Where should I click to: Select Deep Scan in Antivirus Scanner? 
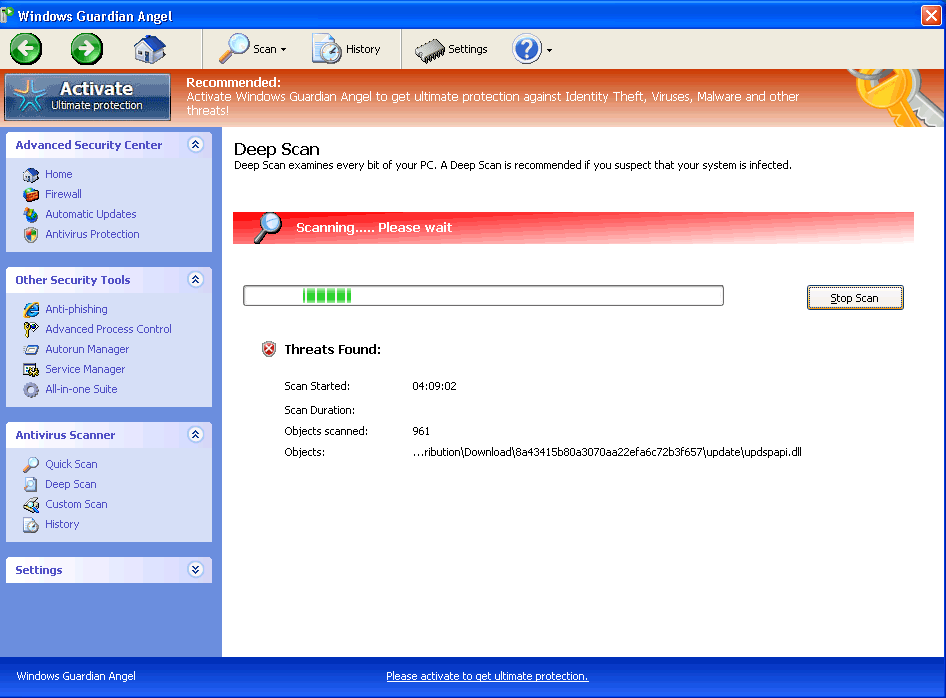[x=70, y=484]
